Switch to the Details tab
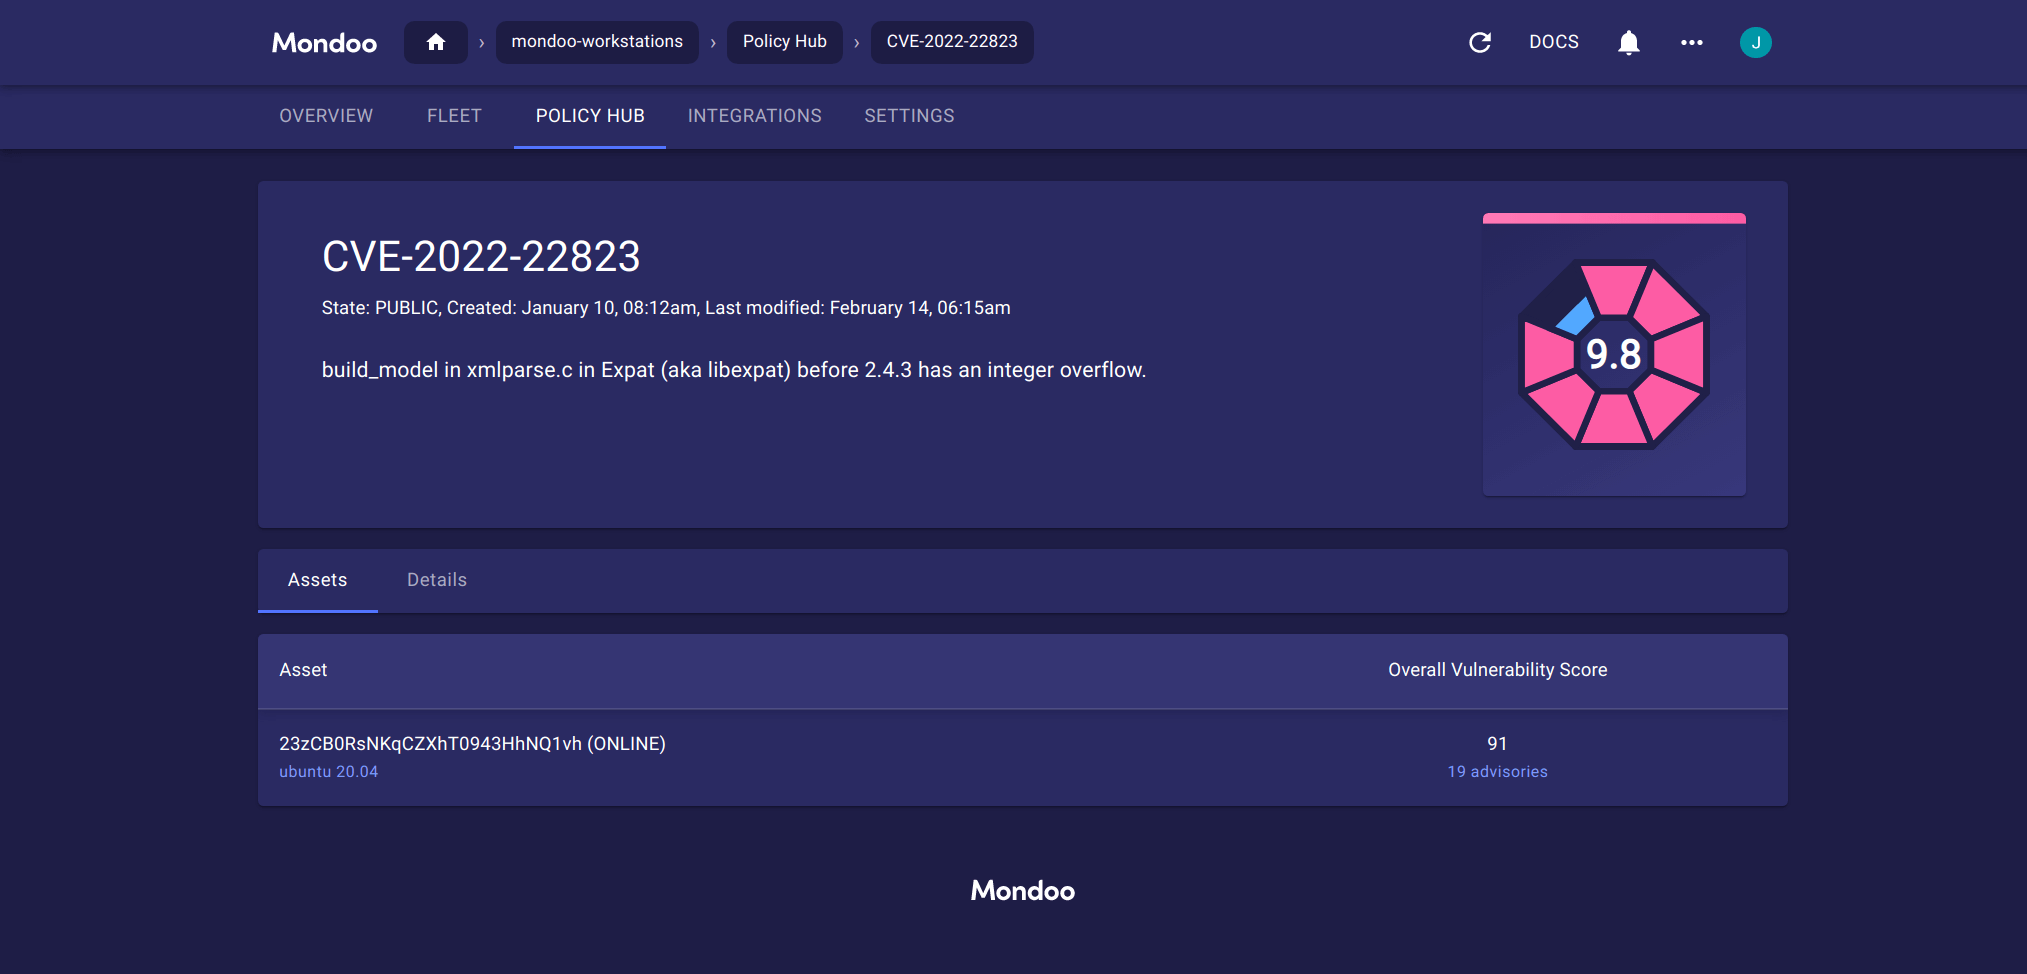Viewport: 2027px width, 974px height. [437, 580]
